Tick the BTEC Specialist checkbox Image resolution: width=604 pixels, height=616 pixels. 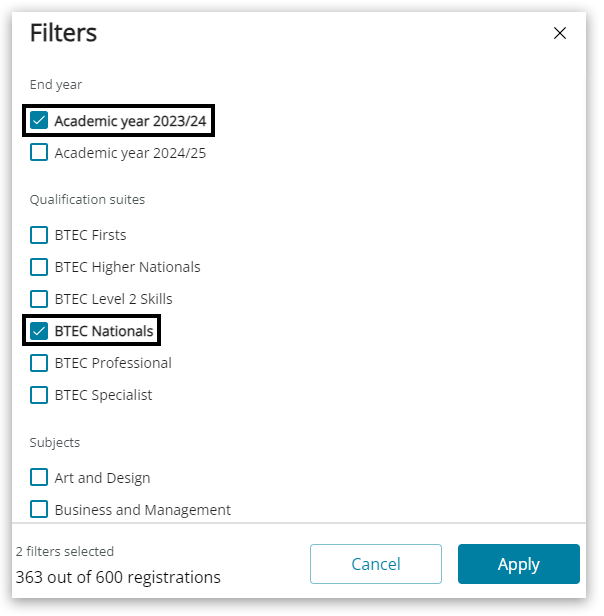39,395
